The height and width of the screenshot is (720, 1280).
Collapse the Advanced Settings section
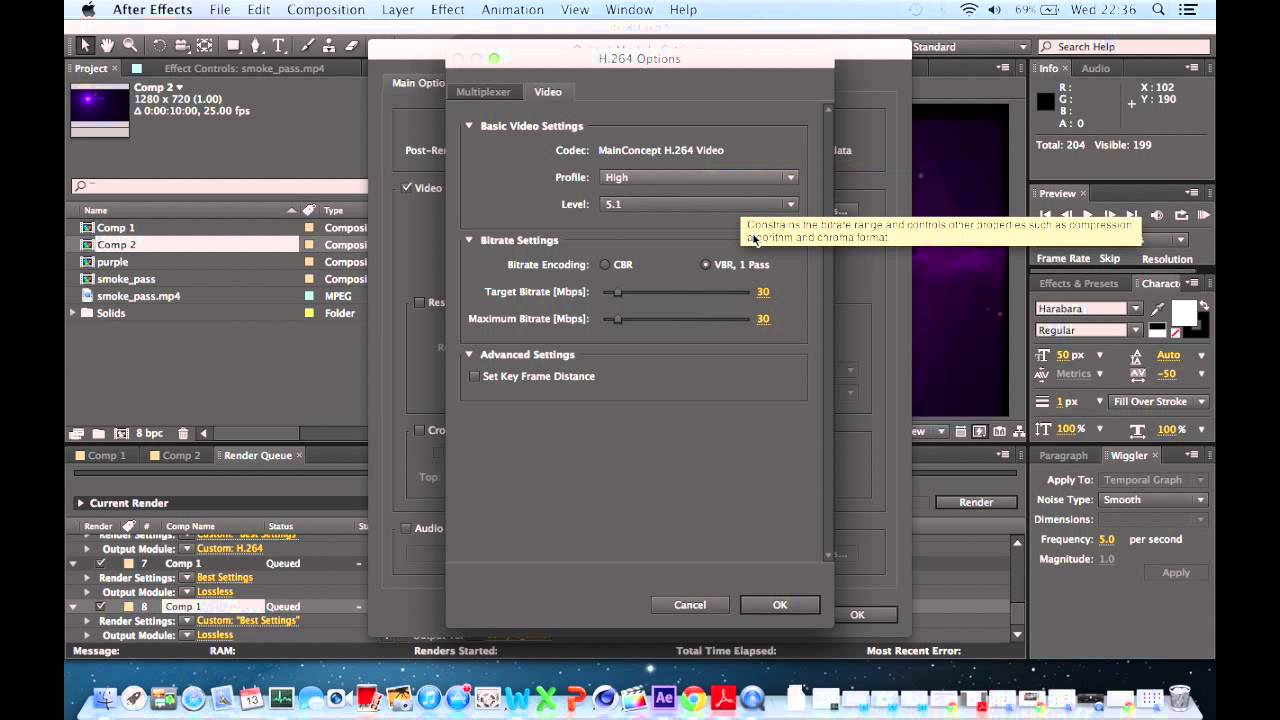click(x=468, y=354)
